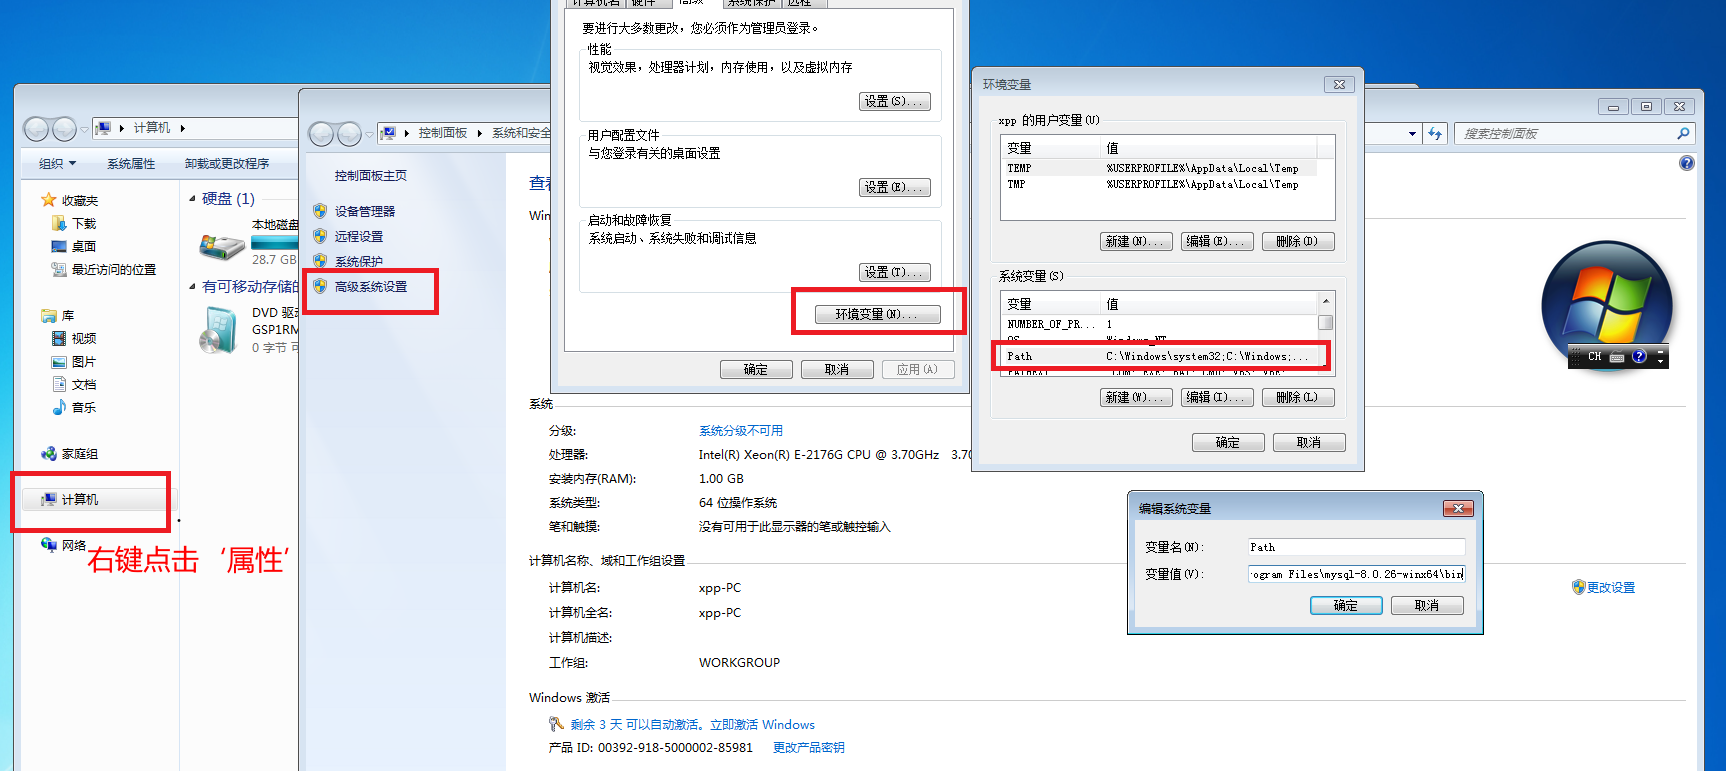
Task: Select the local disk drive icon
Action: [222, 246]
